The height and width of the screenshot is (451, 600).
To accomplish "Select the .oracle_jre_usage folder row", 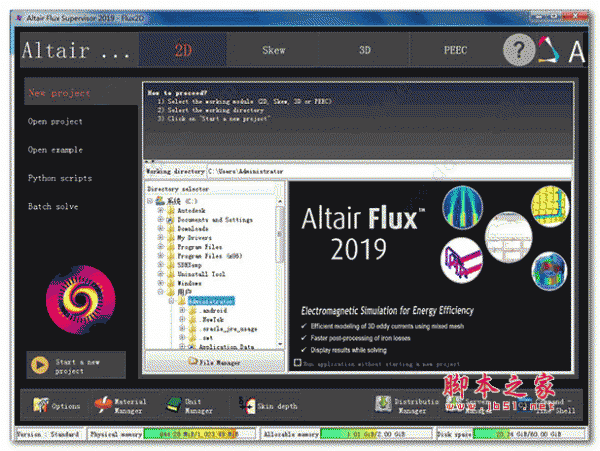I will 228,329.
